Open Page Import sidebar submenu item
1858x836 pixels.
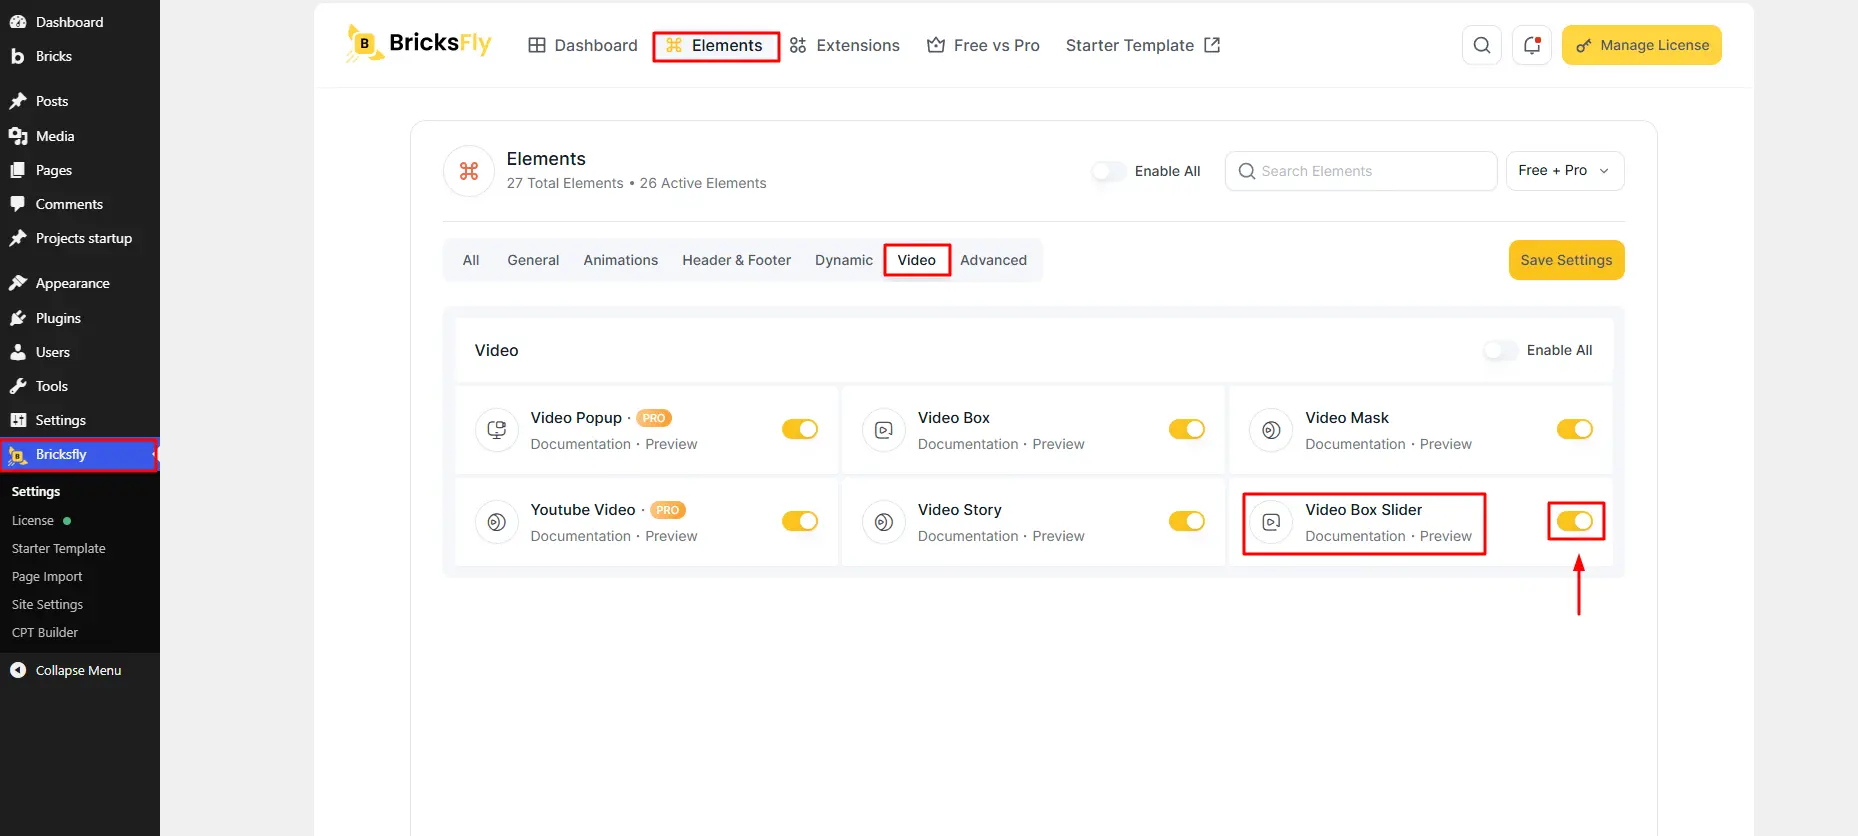(x=47, y=577)
